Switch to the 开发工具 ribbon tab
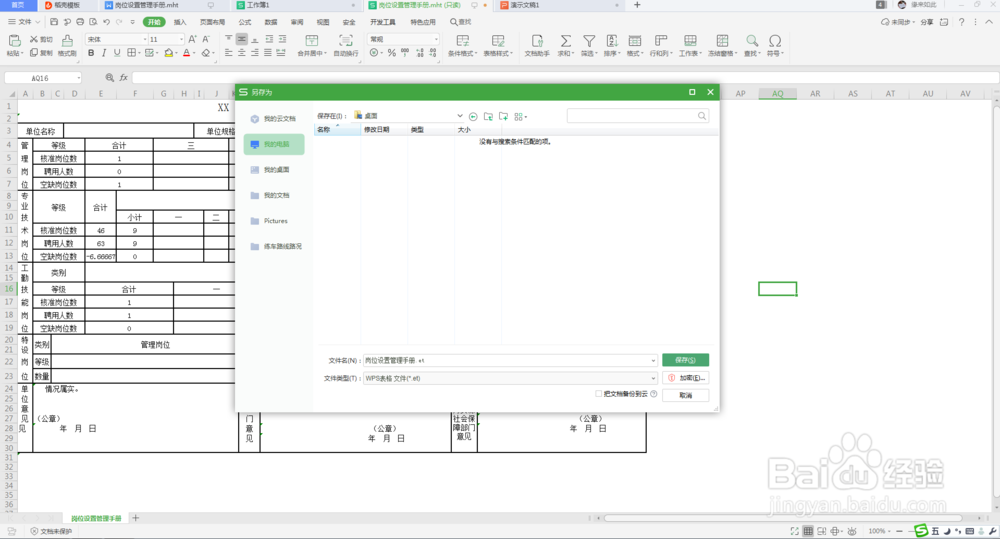 383,22
